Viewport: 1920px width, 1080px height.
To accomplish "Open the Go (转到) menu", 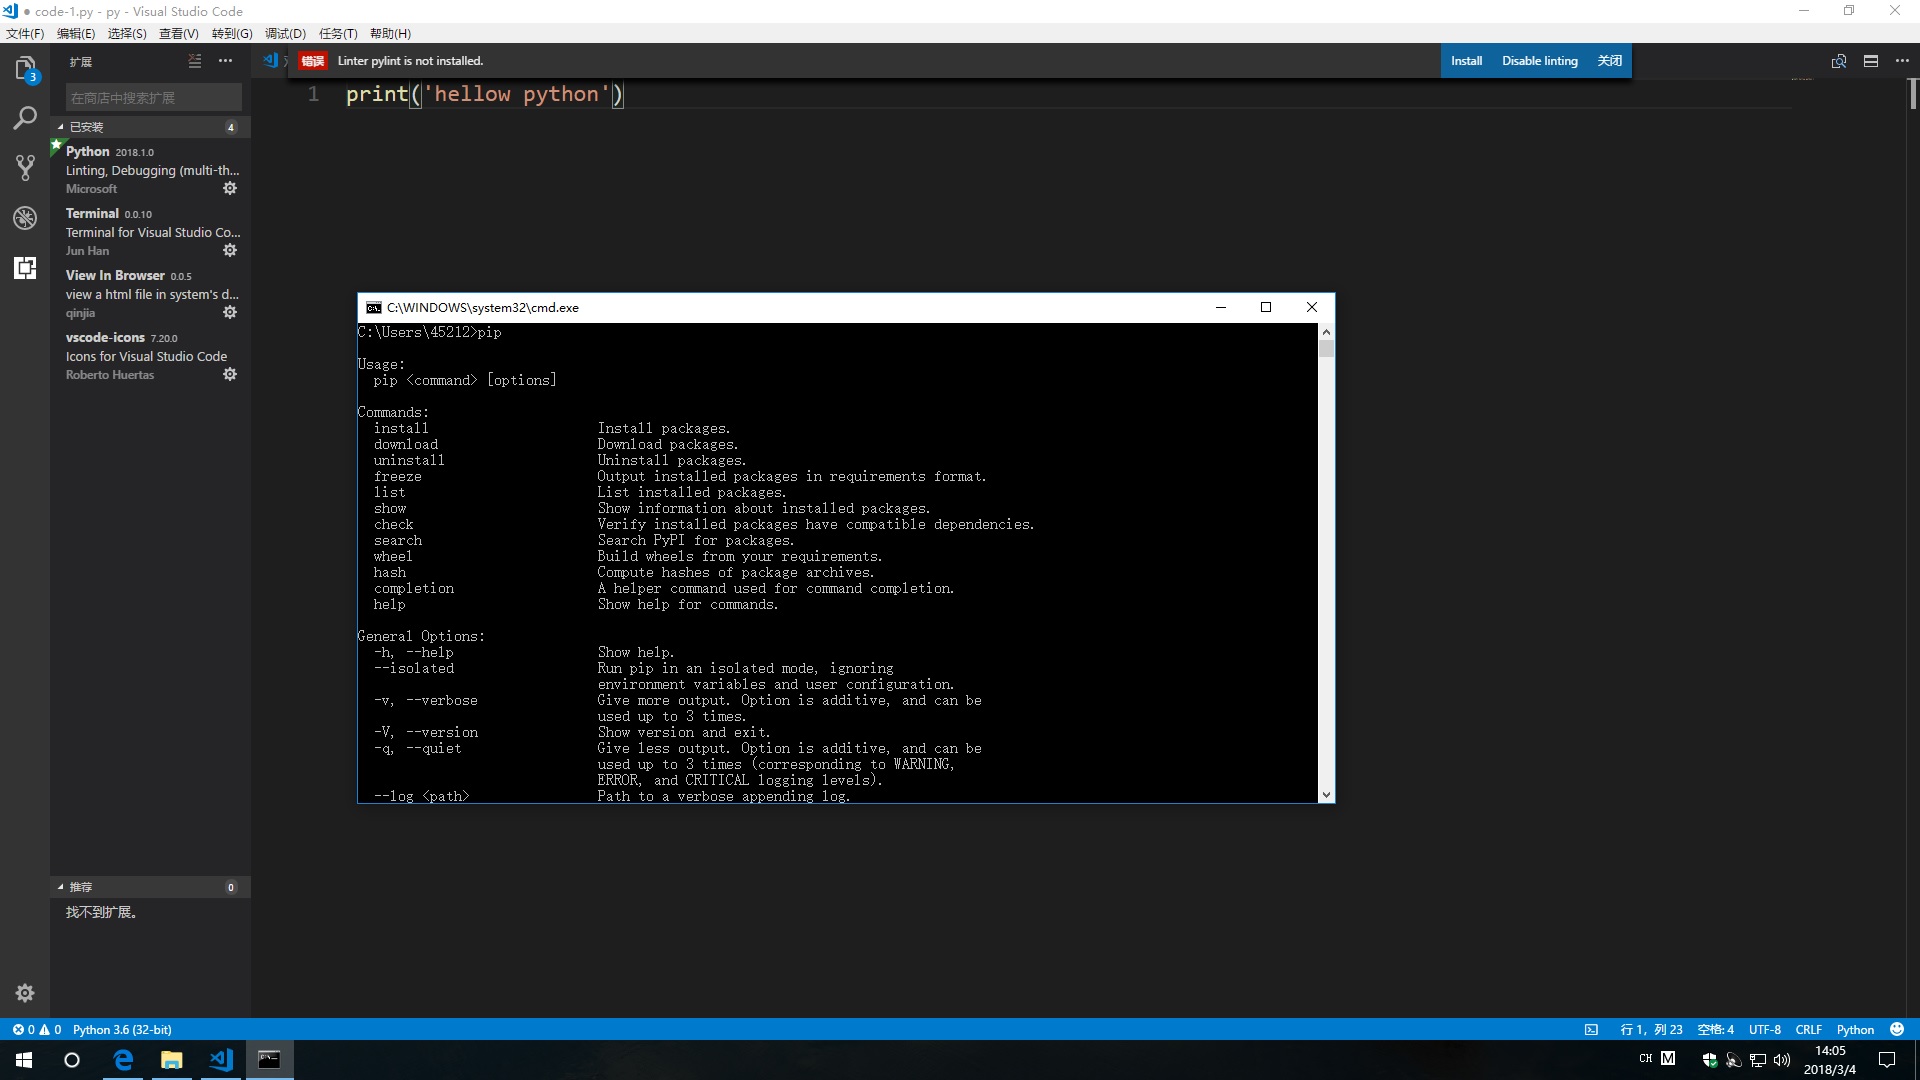I will 232,33.
